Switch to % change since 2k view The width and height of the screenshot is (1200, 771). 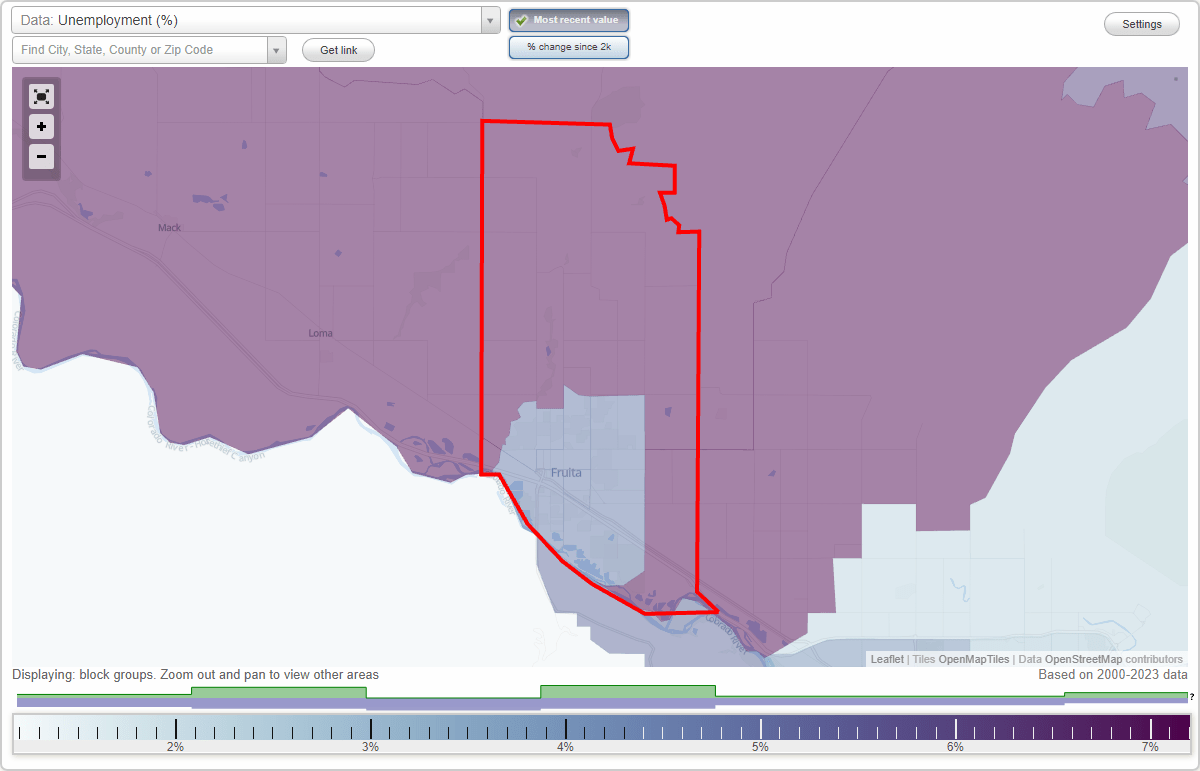pos(569,46)
